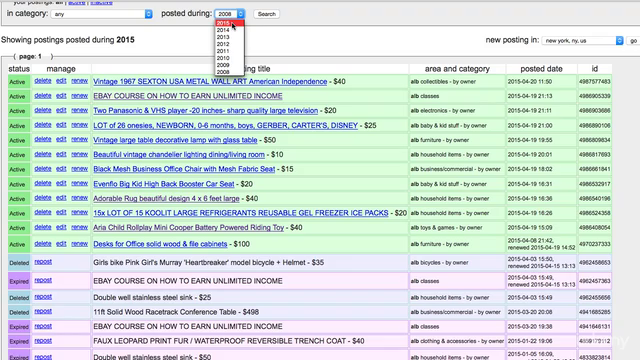The image size is (640, 360).
Task: Renew the Aria Child Rollplay Mini Cooper posting
Action: click(x=80, y=227)
